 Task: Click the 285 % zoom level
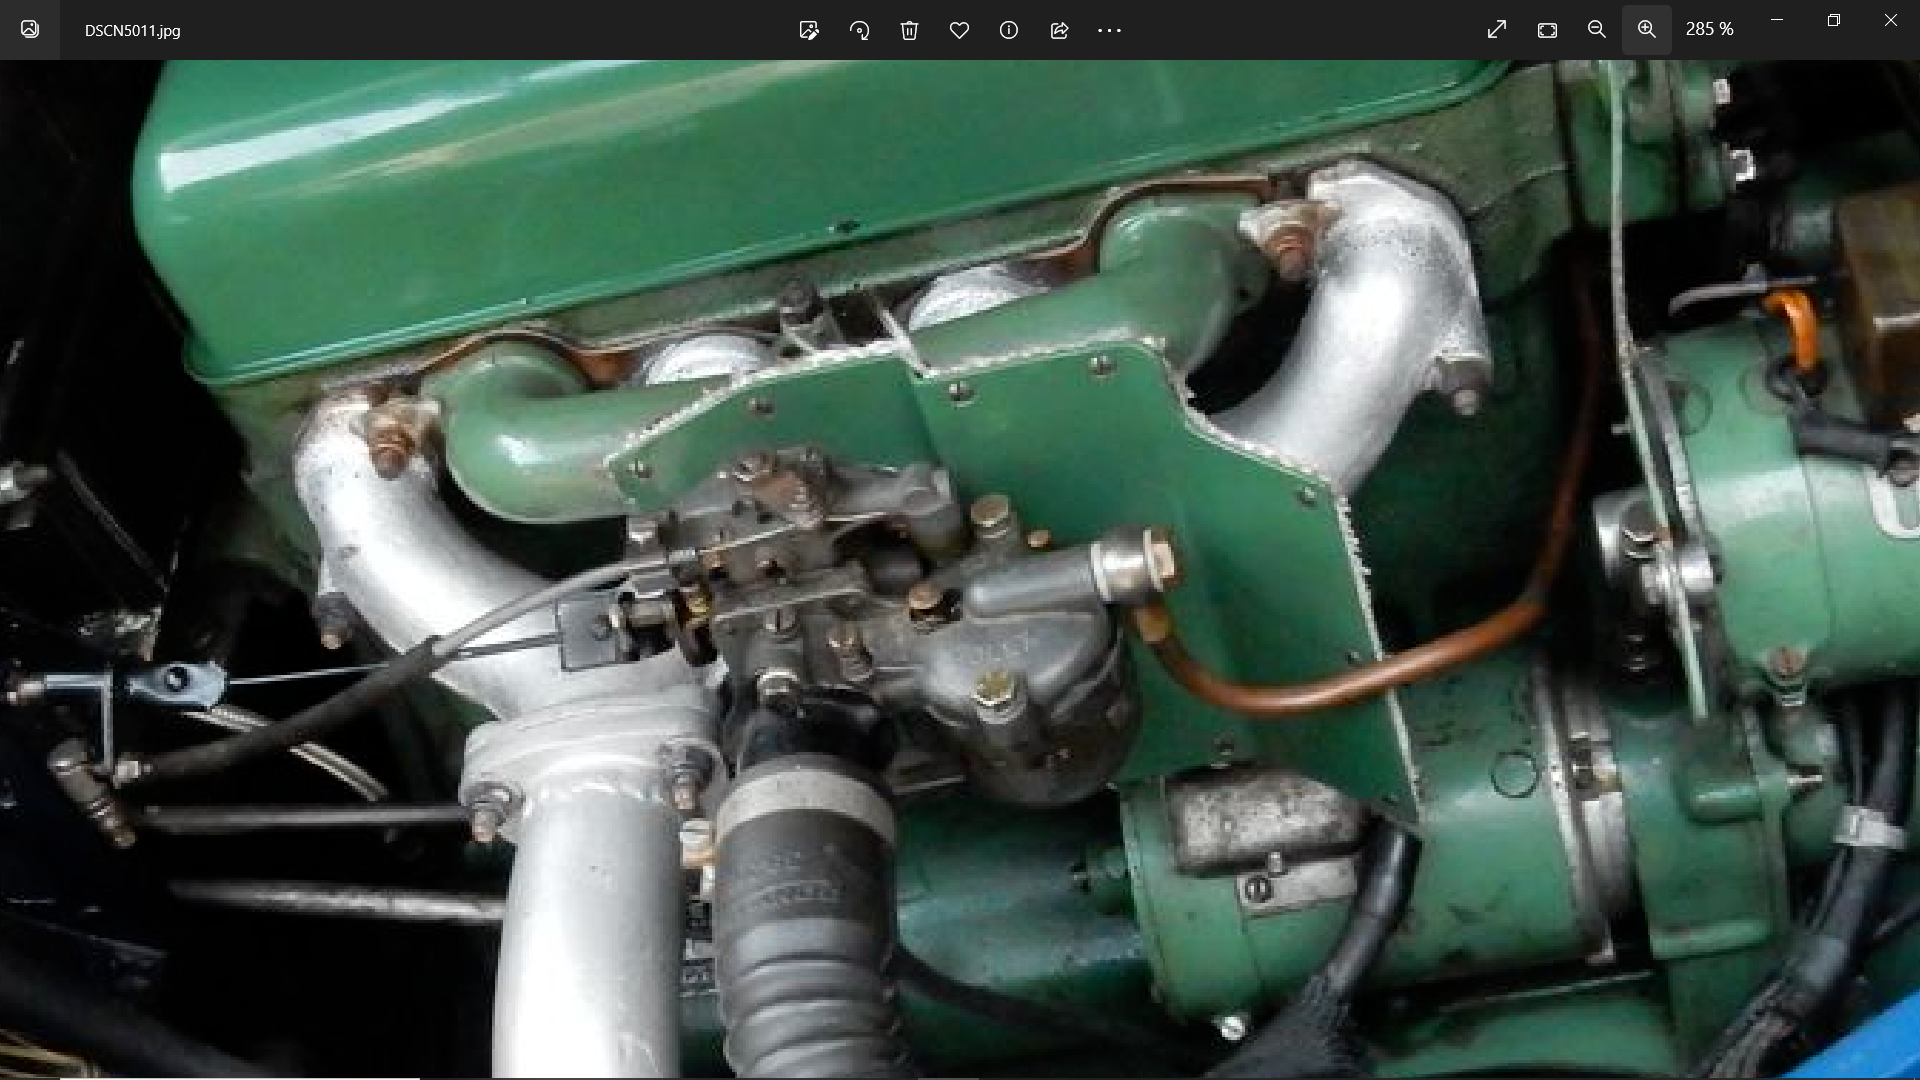[x=1709, y=30]
